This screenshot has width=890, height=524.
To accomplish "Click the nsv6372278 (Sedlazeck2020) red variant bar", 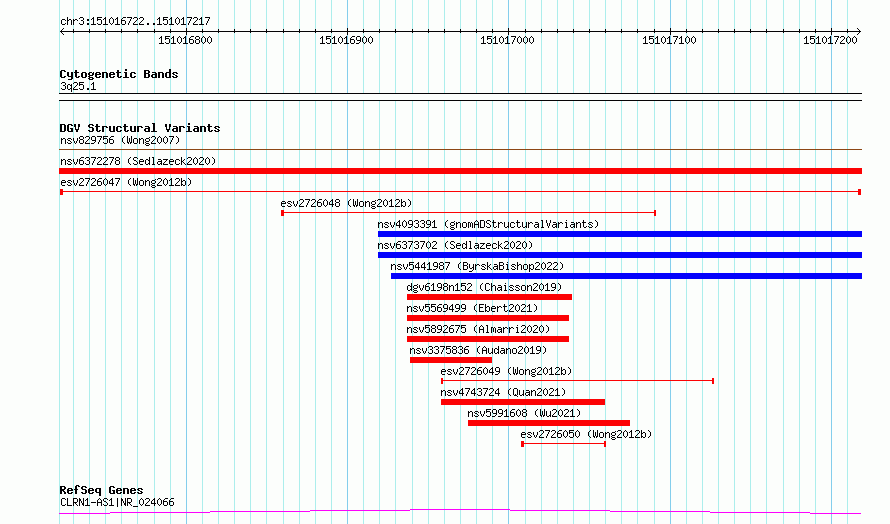I will tap(460, 171).
